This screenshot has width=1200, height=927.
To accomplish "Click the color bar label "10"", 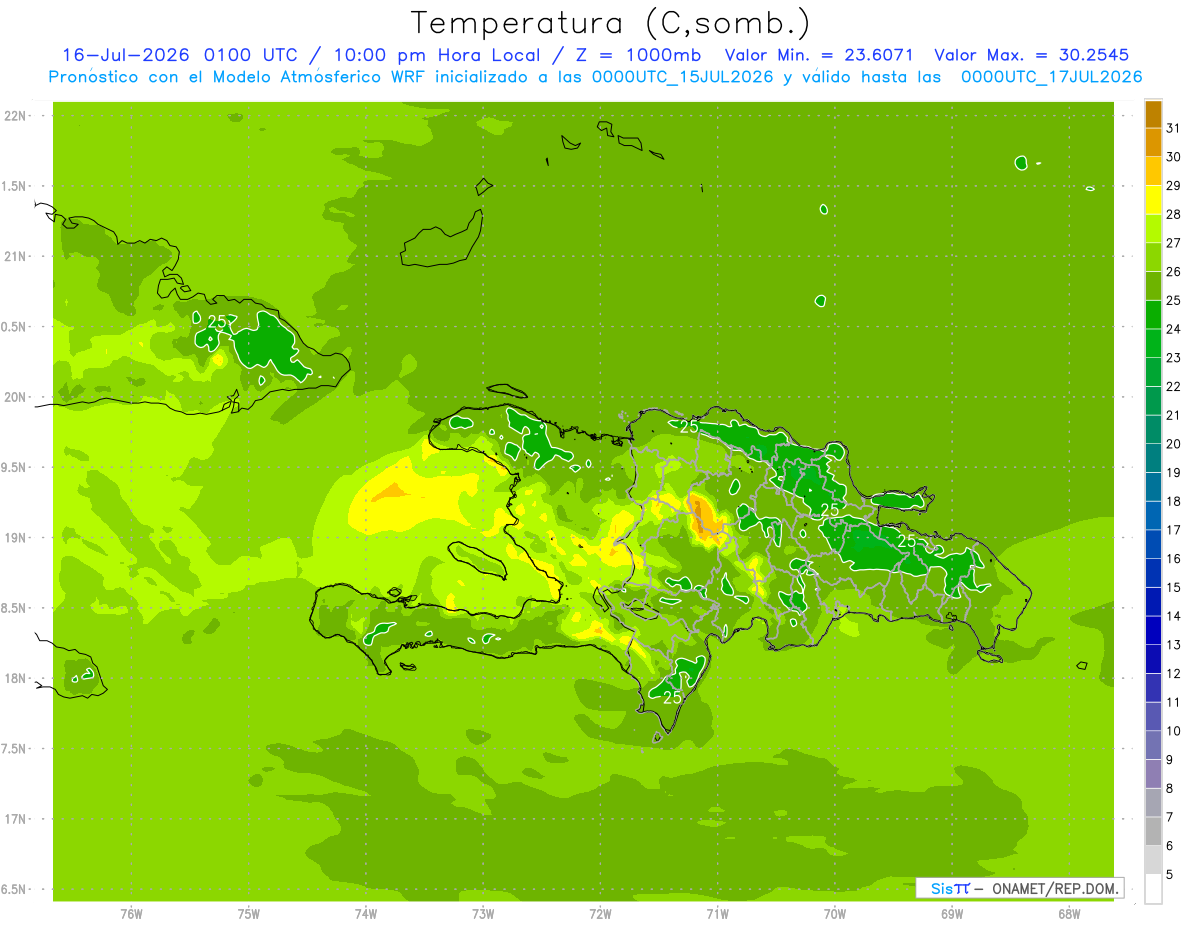I will [x=1173, y=731].
